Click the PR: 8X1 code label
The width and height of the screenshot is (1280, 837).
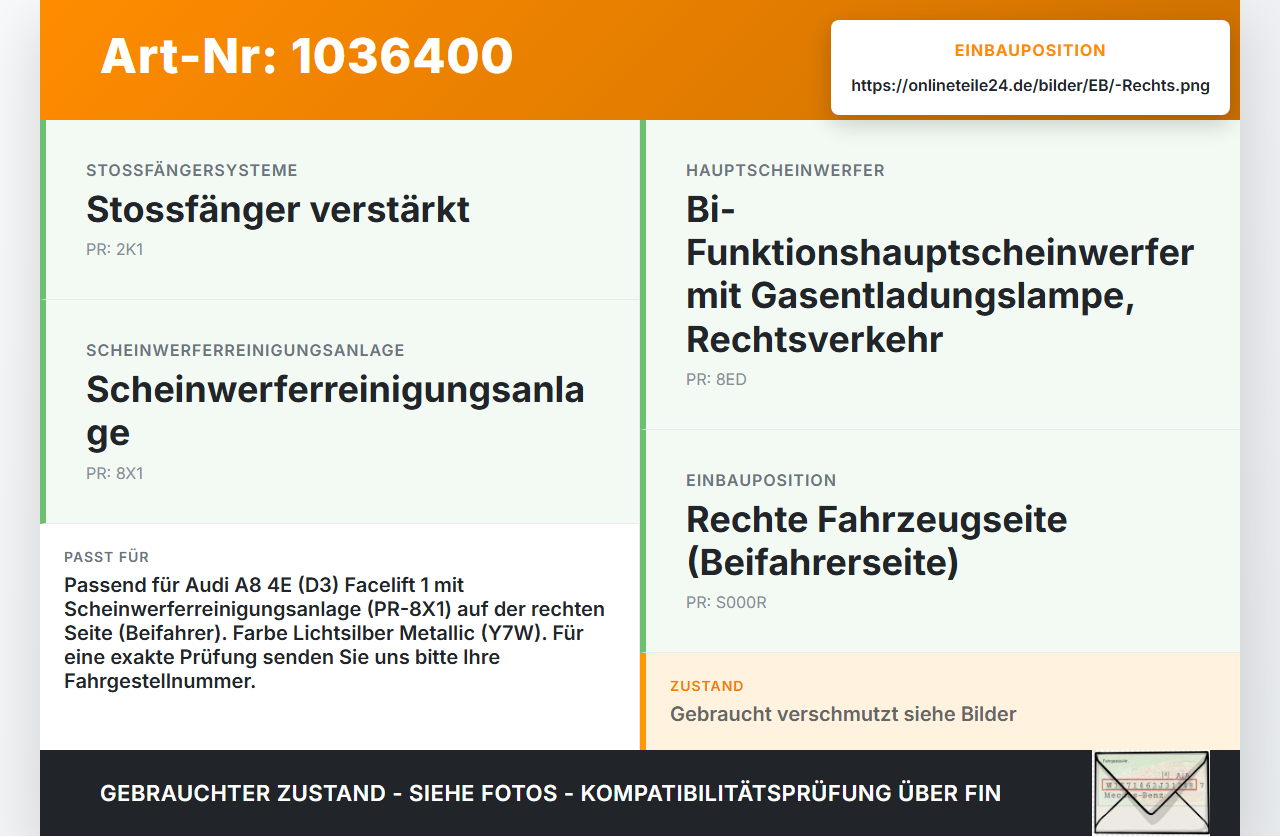pyautogui.click(x=115, y=474)
